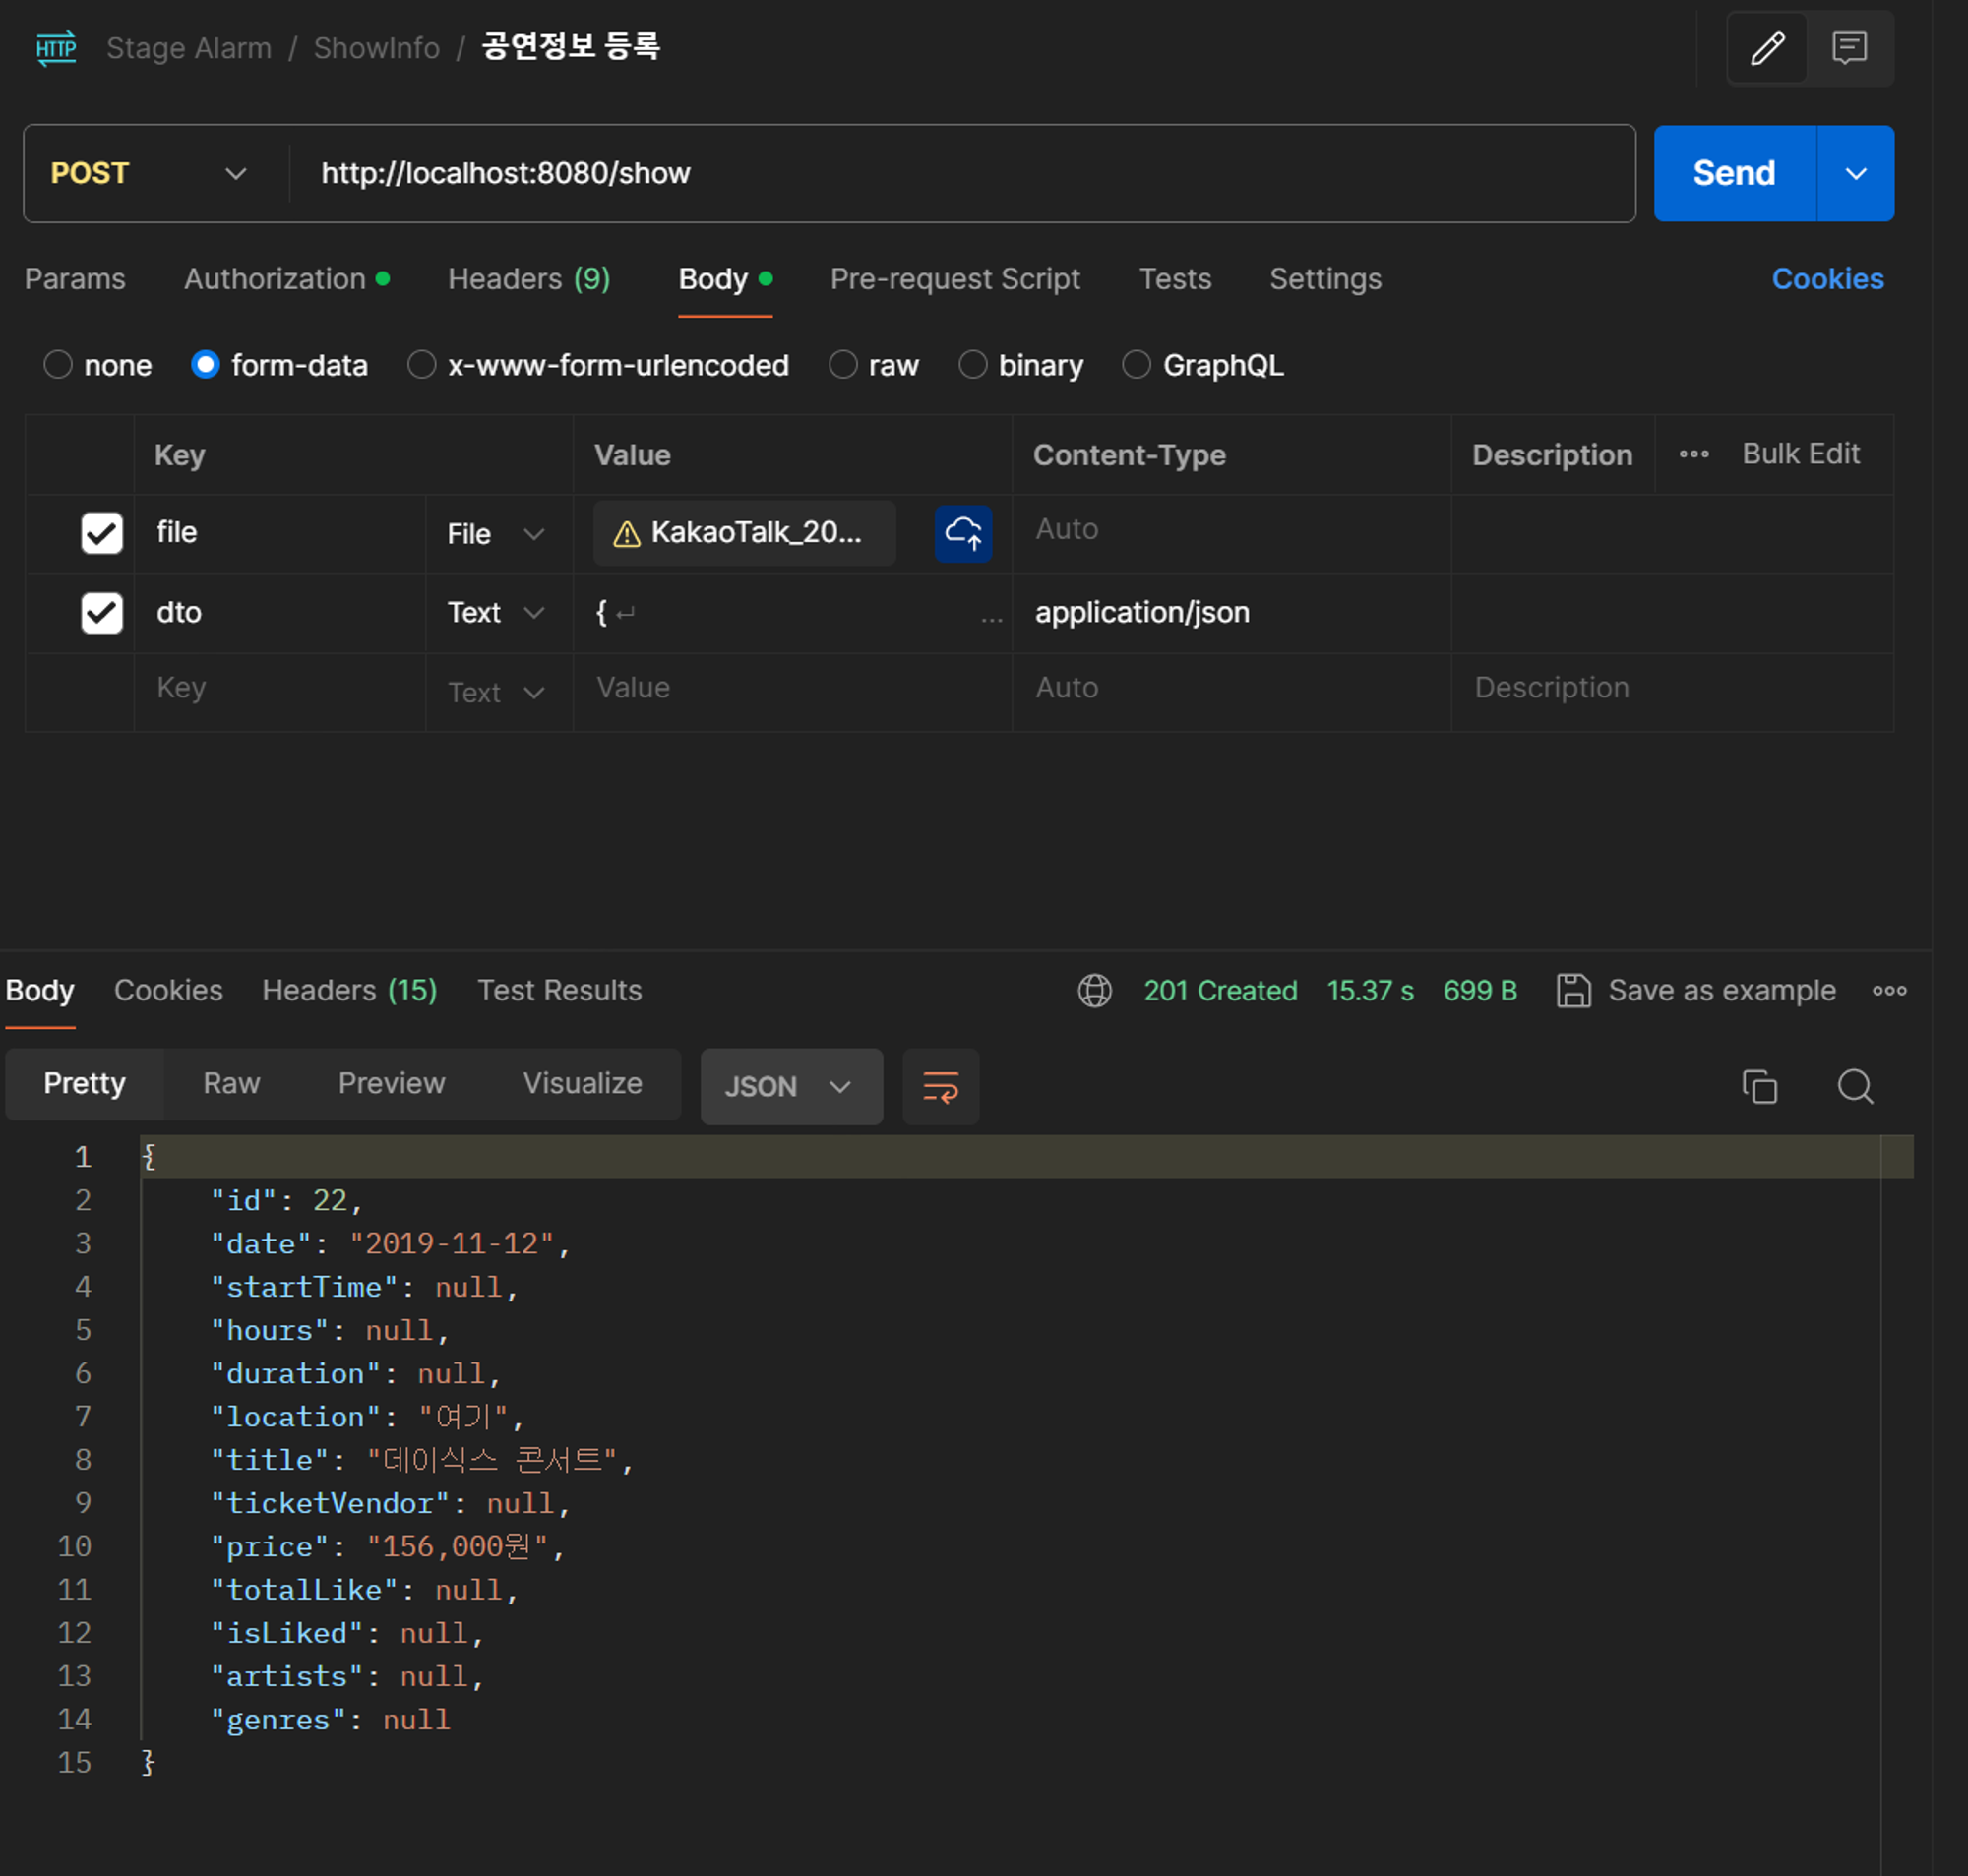Click the request URL field
Image resolution: width=1968 pixels, height=1876 pixels.
tap(960, 173)
